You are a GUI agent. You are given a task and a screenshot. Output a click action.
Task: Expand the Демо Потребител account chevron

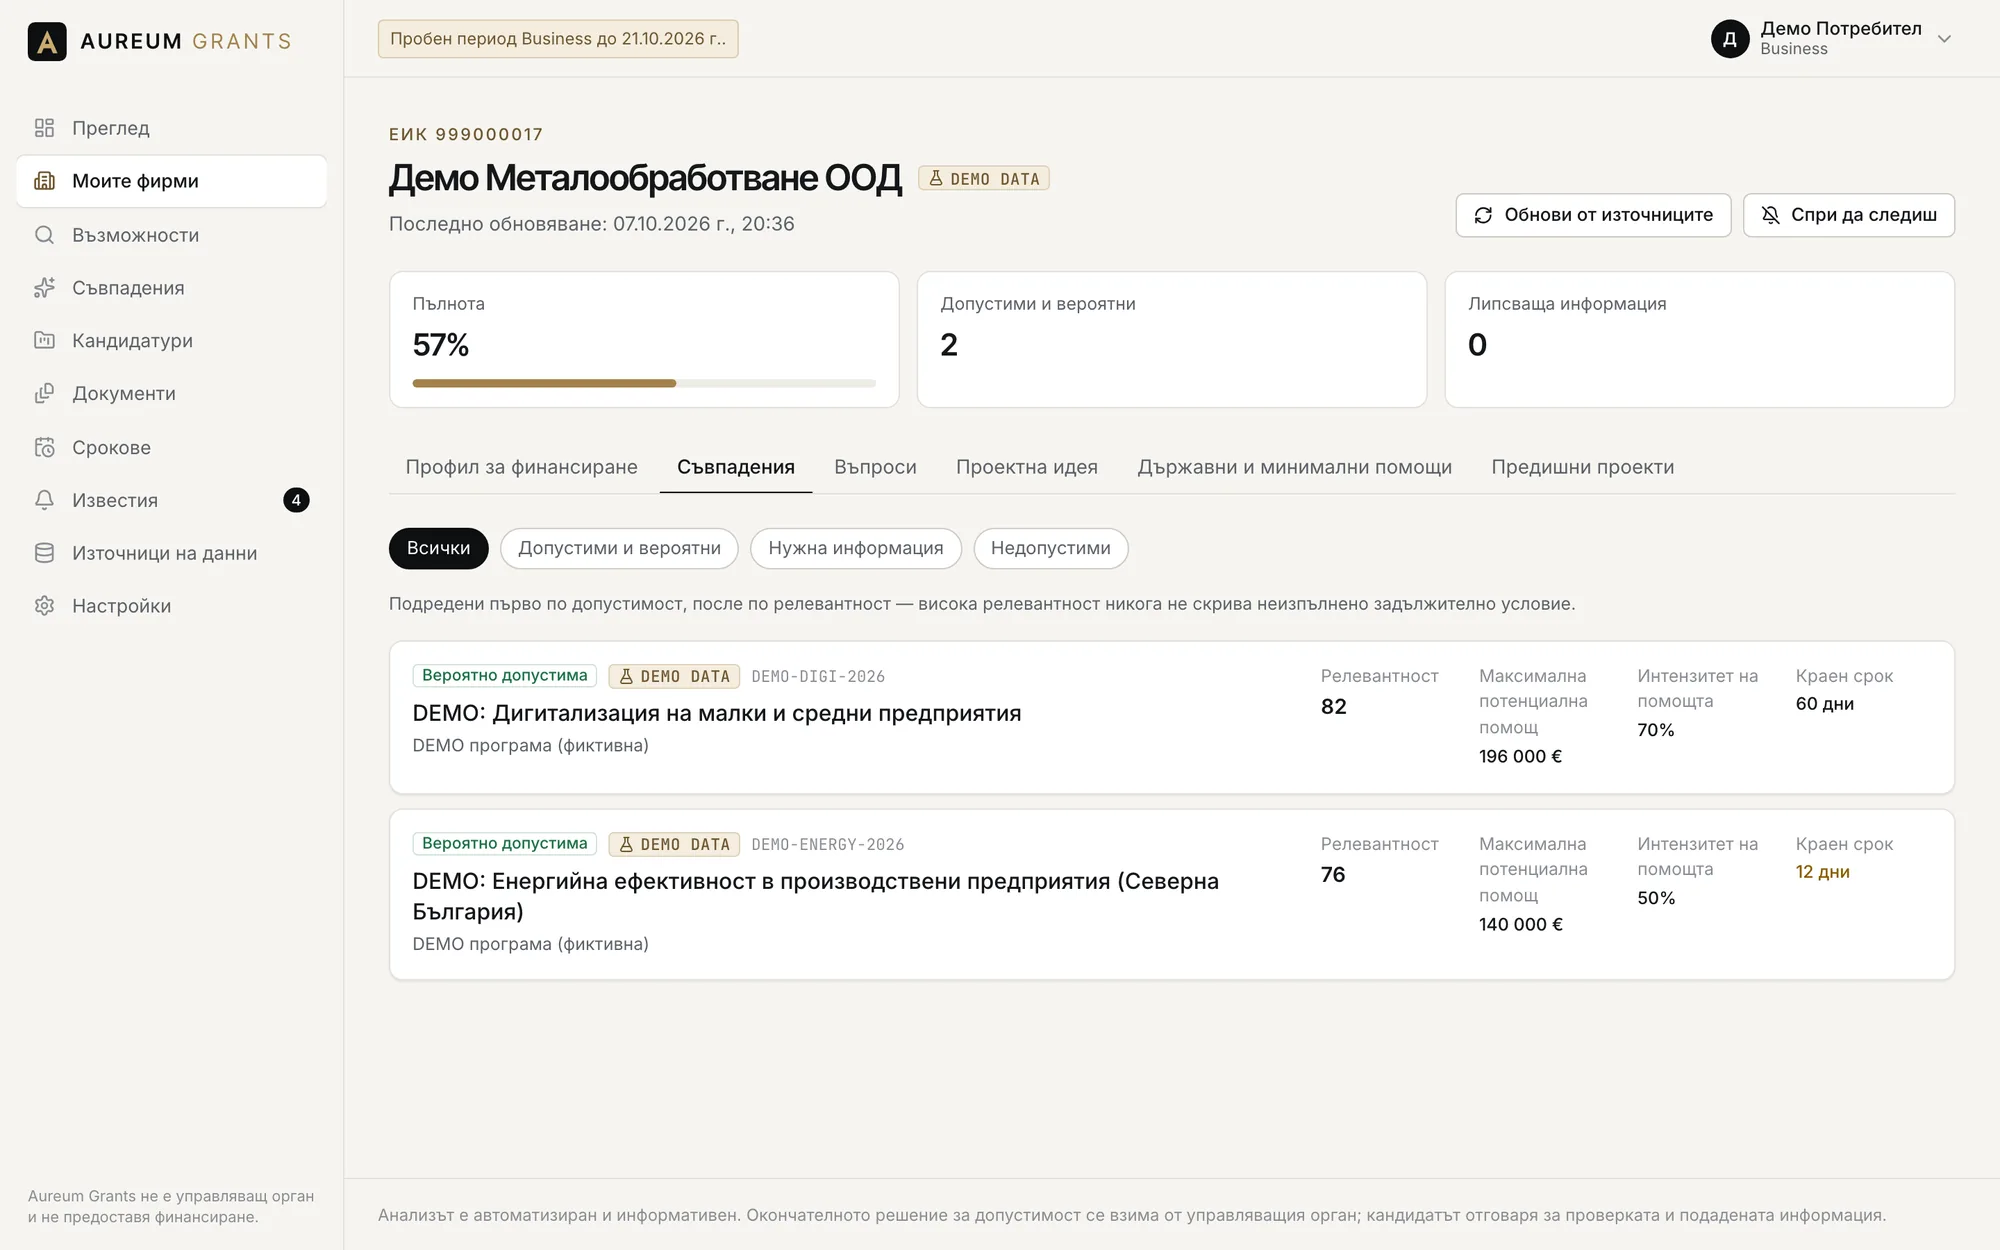coord(1944,39)
